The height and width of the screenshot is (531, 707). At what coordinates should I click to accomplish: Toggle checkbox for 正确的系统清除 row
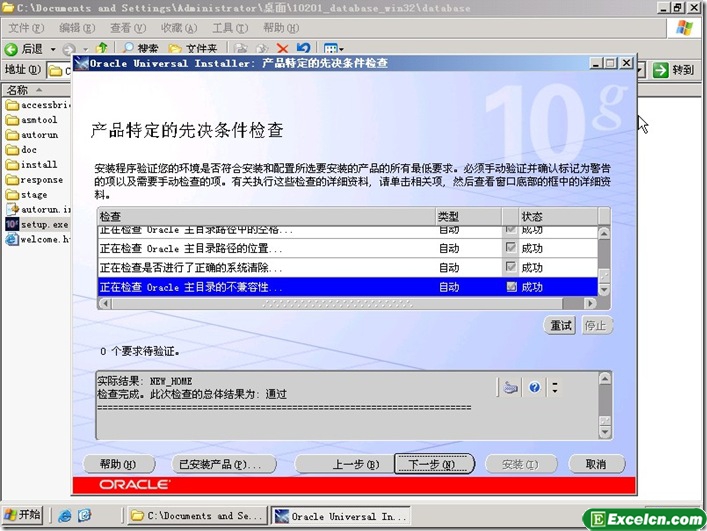coord(511,267)
